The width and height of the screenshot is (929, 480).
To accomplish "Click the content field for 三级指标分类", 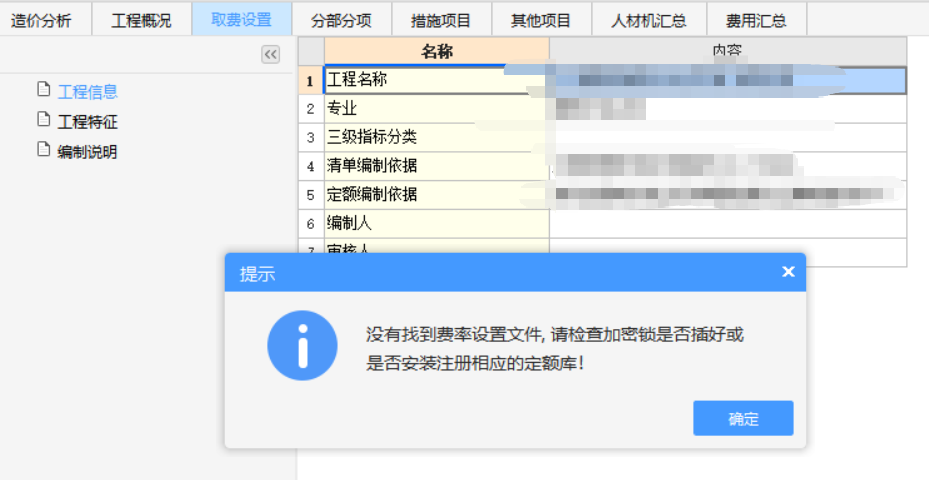I will (728, 137).
